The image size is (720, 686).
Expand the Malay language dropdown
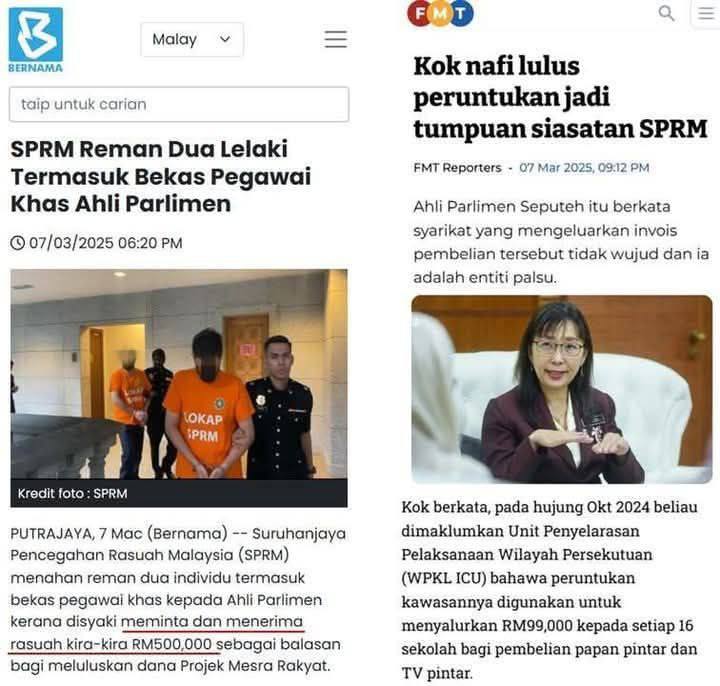tap(192, 39)
